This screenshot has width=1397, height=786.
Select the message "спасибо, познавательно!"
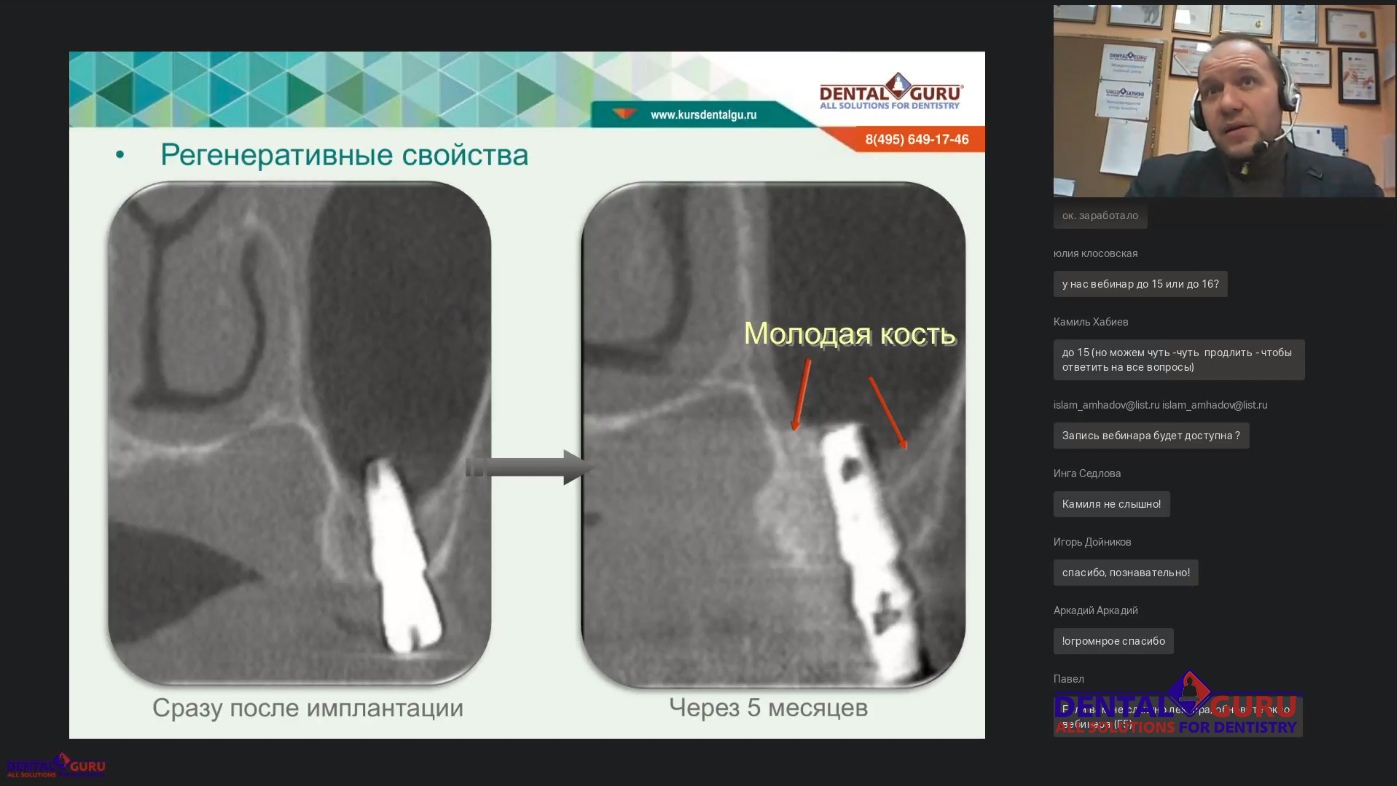point(1126,572)
